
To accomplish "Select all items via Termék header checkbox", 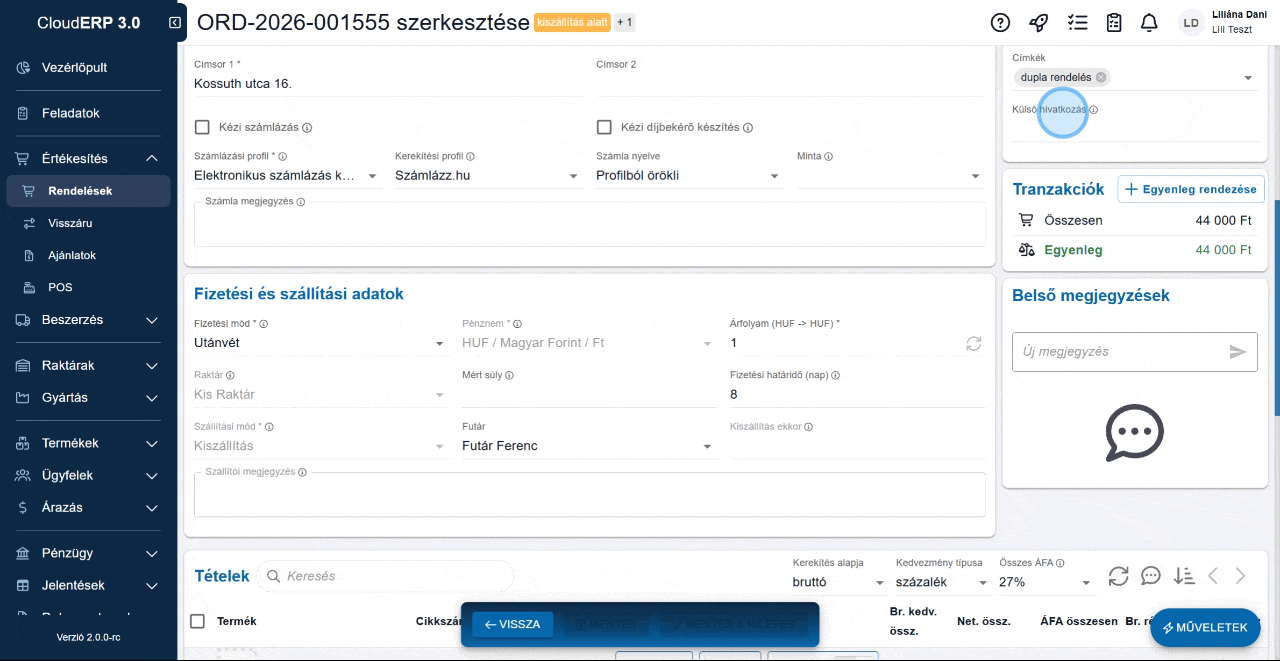I will tap(197, 621).
